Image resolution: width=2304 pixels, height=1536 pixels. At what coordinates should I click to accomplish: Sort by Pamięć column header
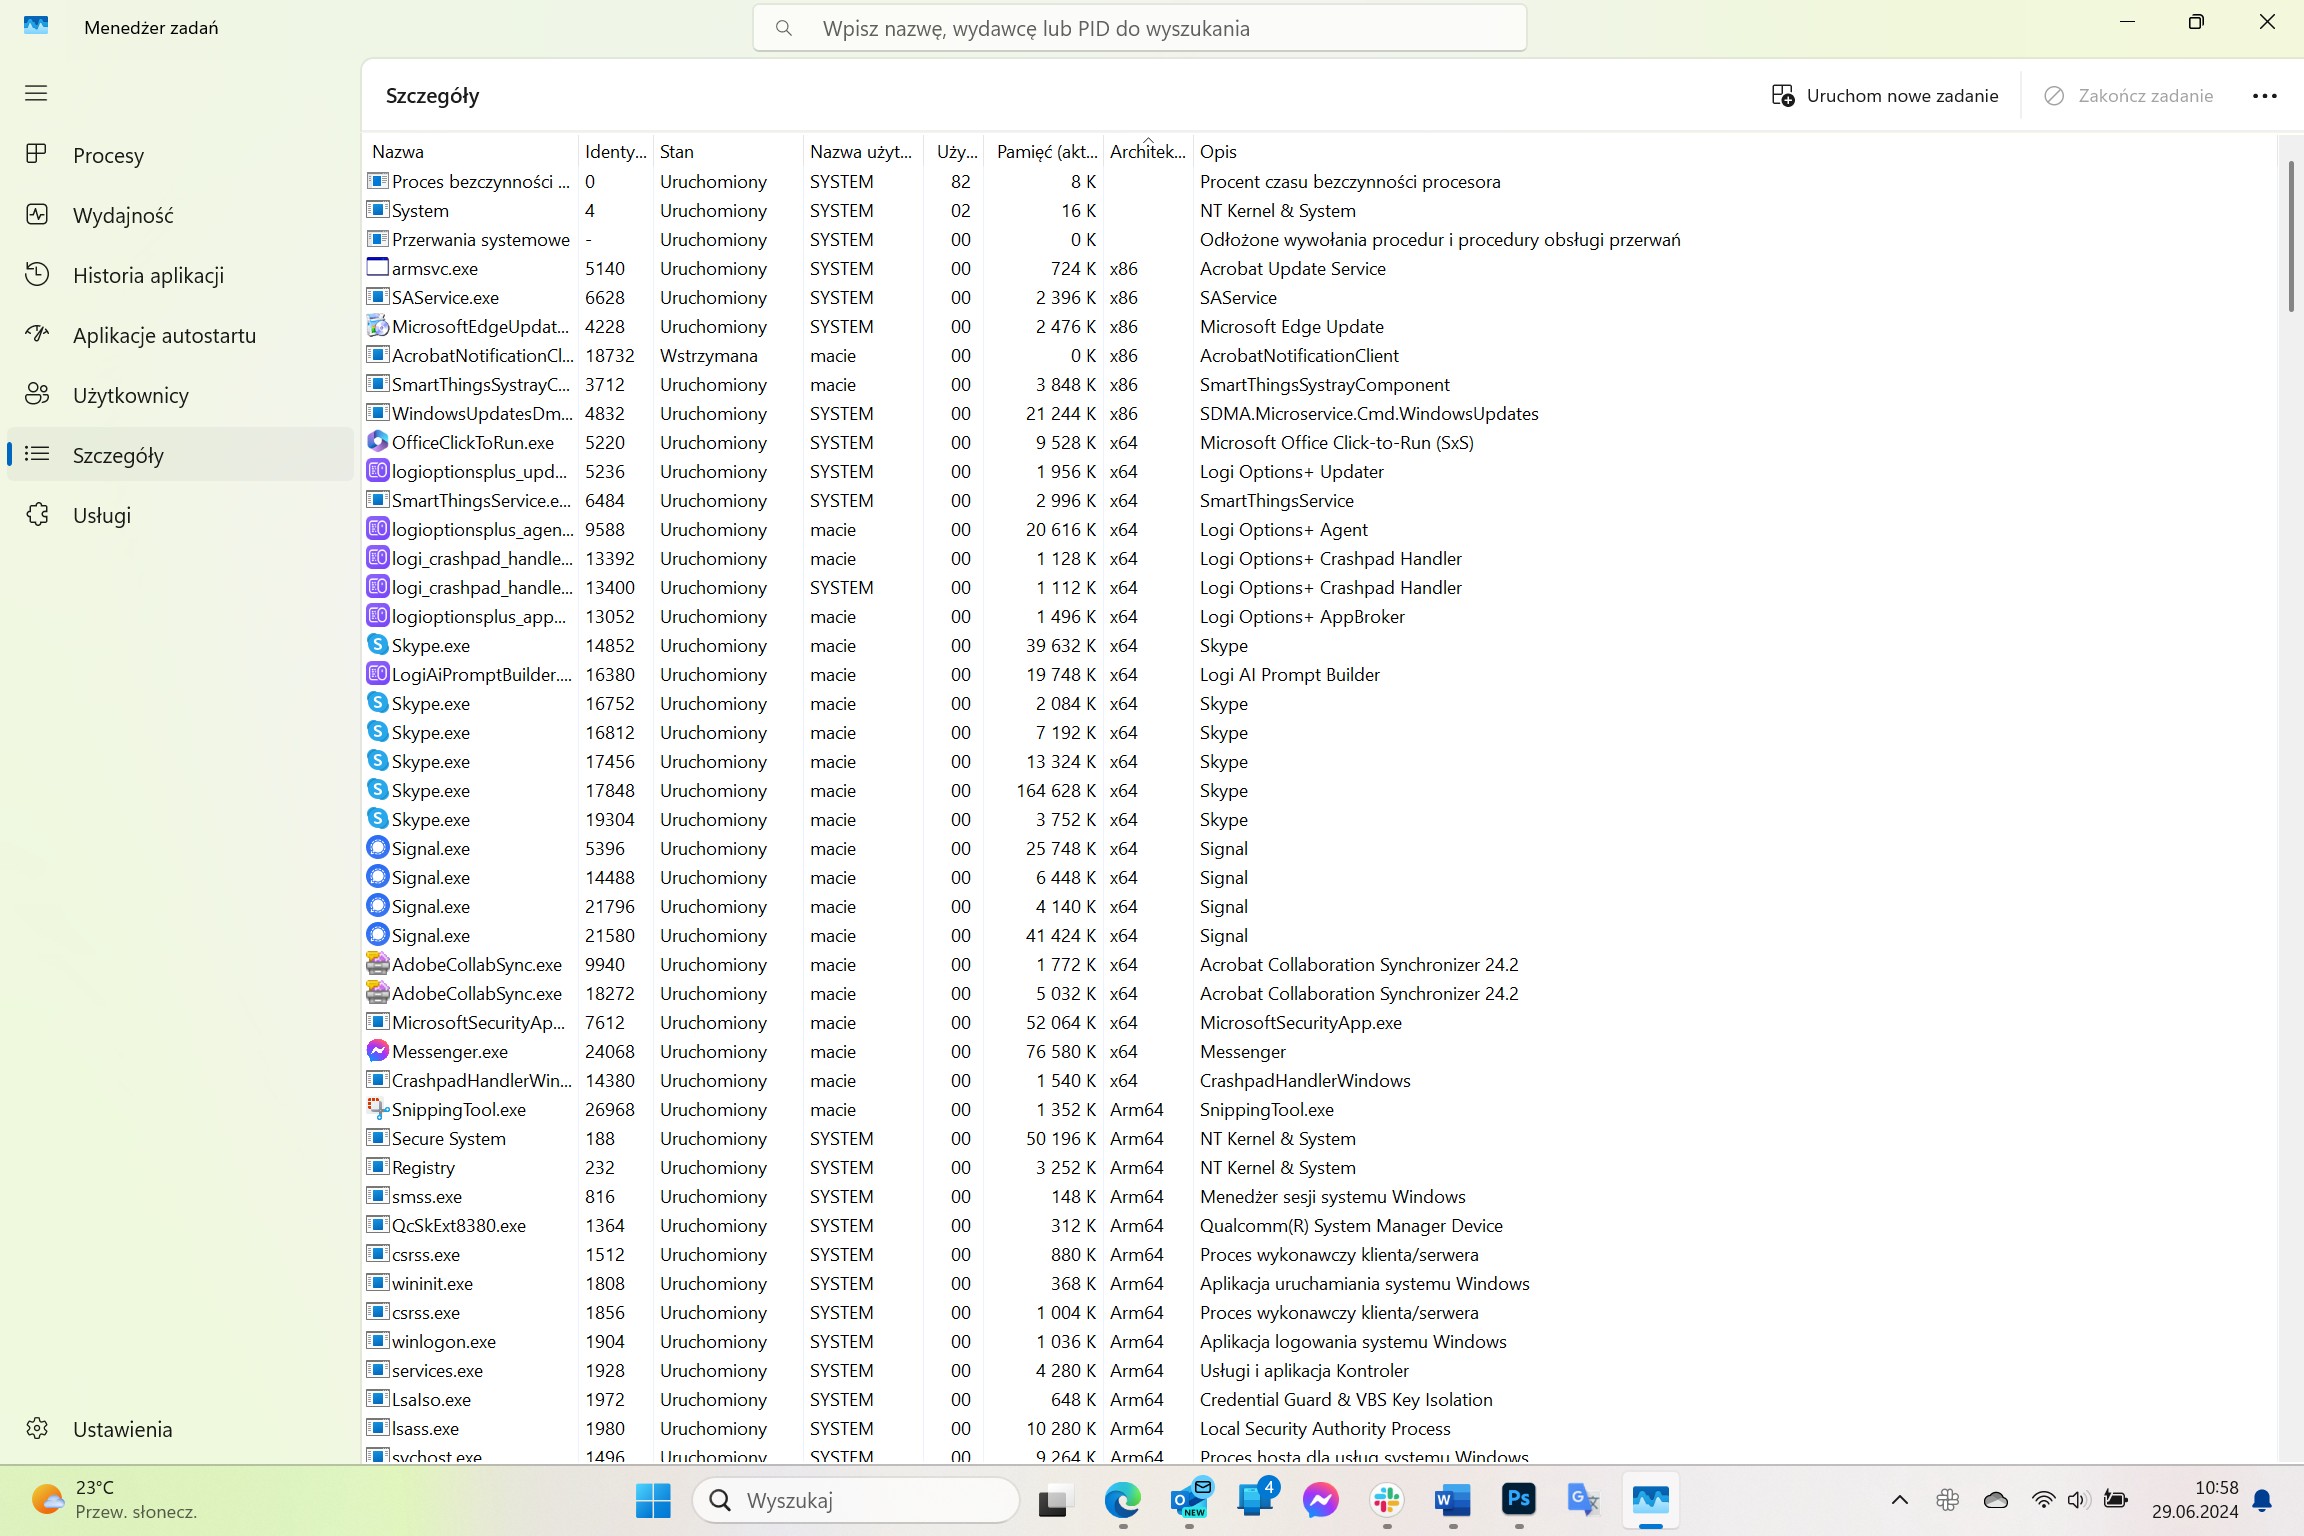pyautogui.click(x=1044, y=152)
